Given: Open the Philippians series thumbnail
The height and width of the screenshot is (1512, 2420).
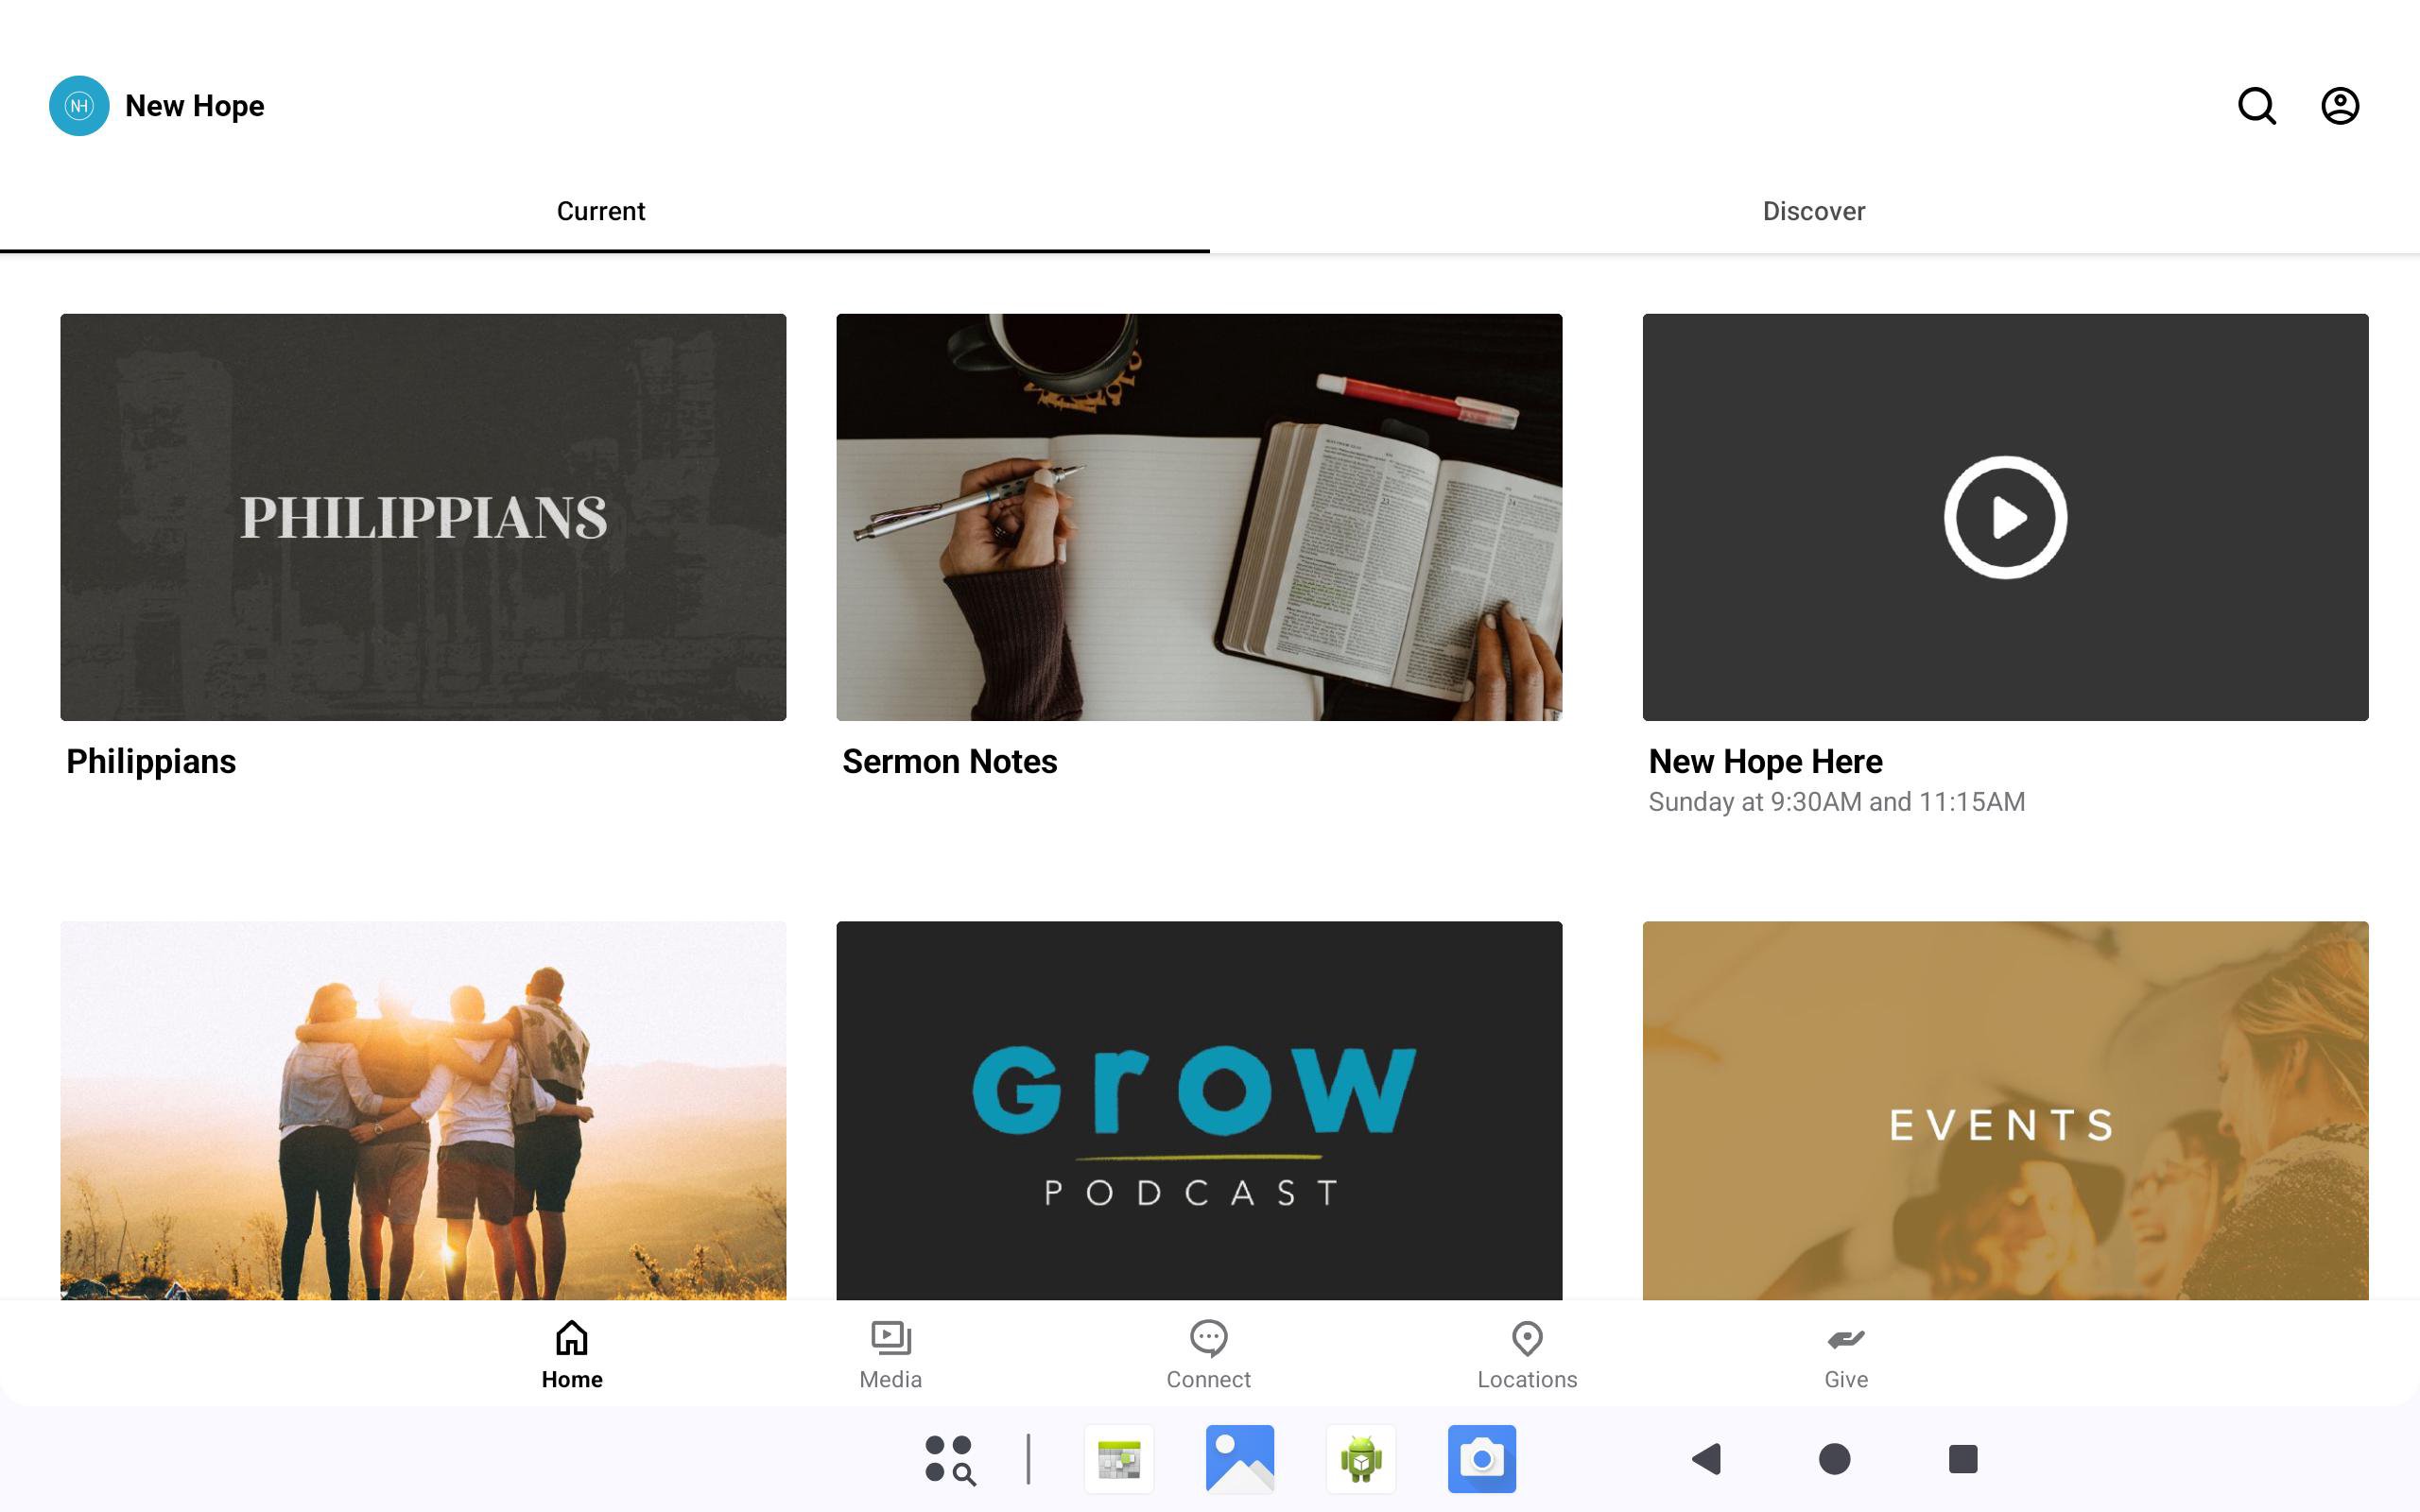Looking at the screenshot, I should coord(423,517).
